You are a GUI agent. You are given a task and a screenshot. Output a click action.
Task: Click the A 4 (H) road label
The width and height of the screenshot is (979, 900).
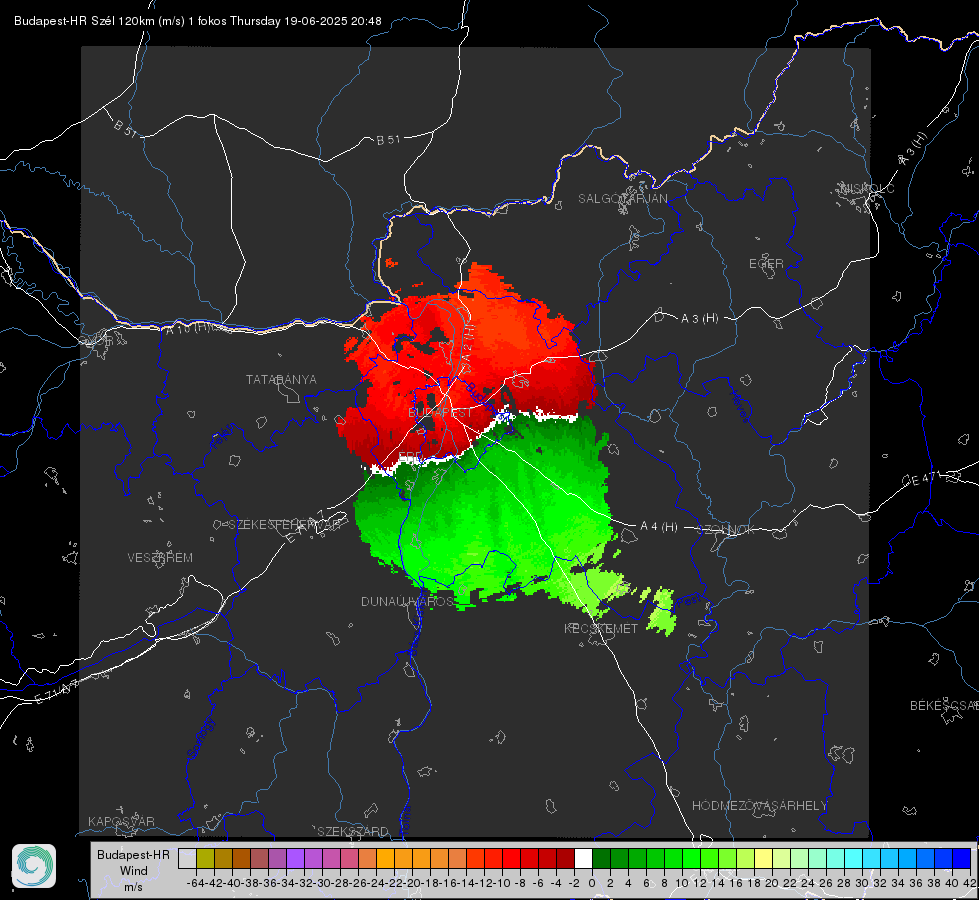[x=659, y=527]
